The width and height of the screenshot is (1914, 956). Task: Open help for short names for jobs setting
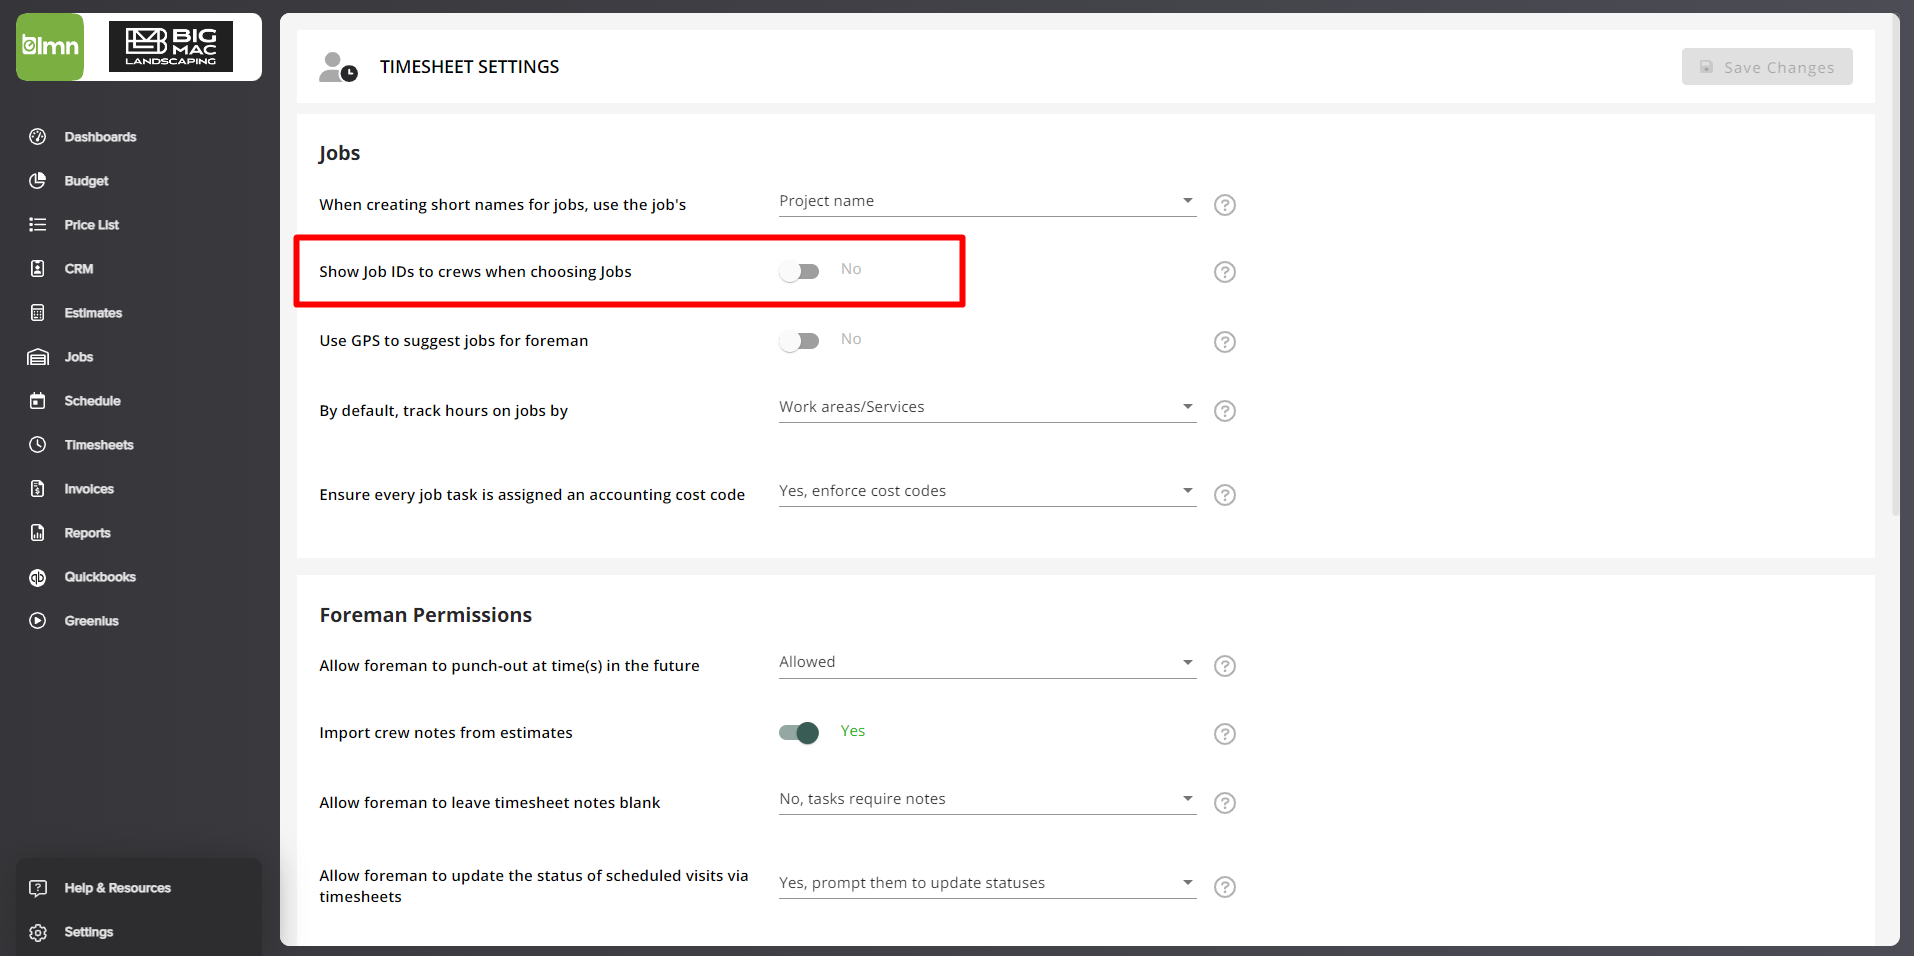coord(1225,205)
